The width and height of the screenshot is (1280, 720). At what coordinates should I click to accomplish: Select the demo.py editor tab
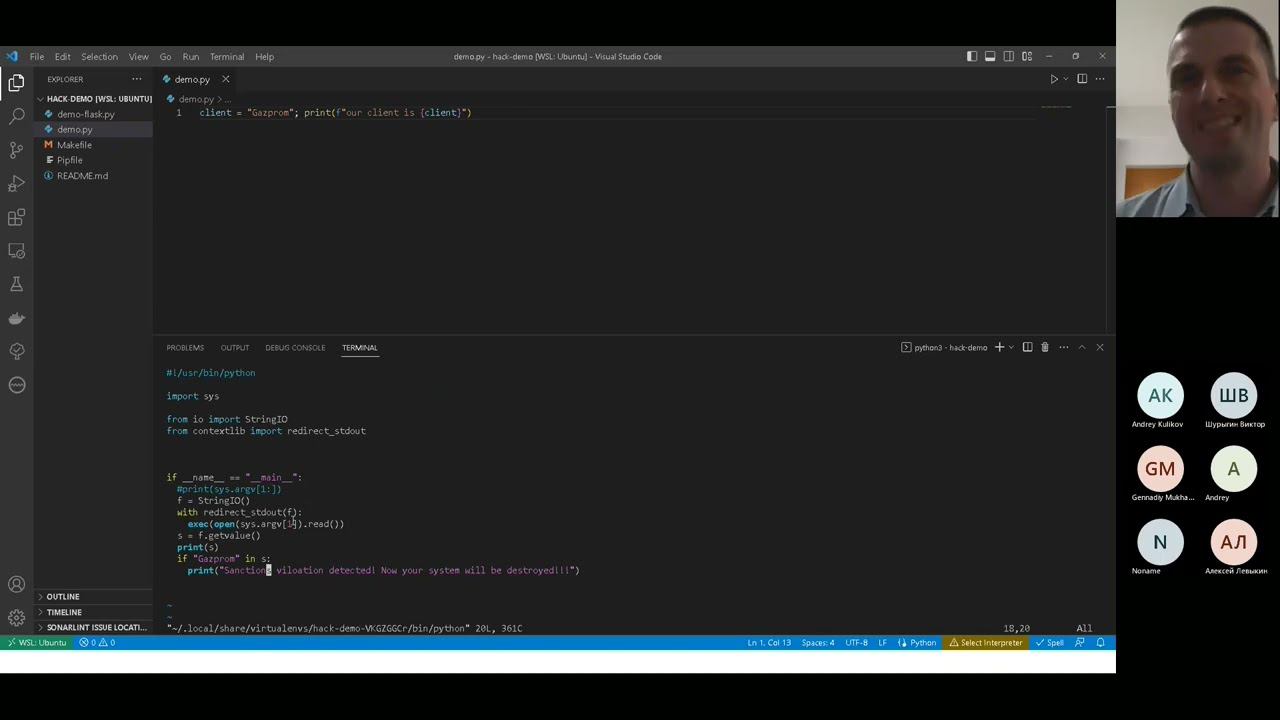click(192, 79)
